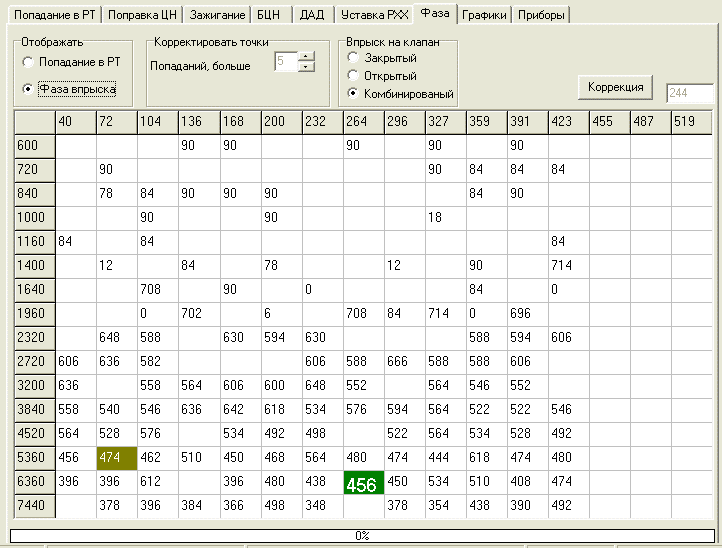Open the Поправка ЦН tab

[142, 15]
